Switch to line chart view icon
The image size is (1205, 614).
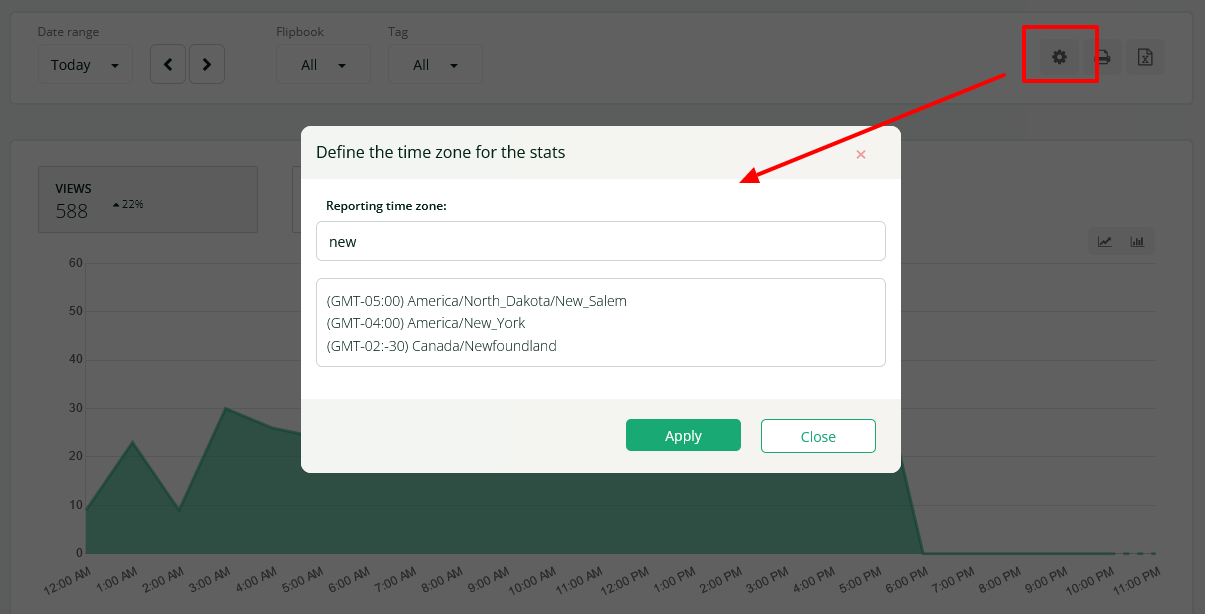(x=1105, y=241)
